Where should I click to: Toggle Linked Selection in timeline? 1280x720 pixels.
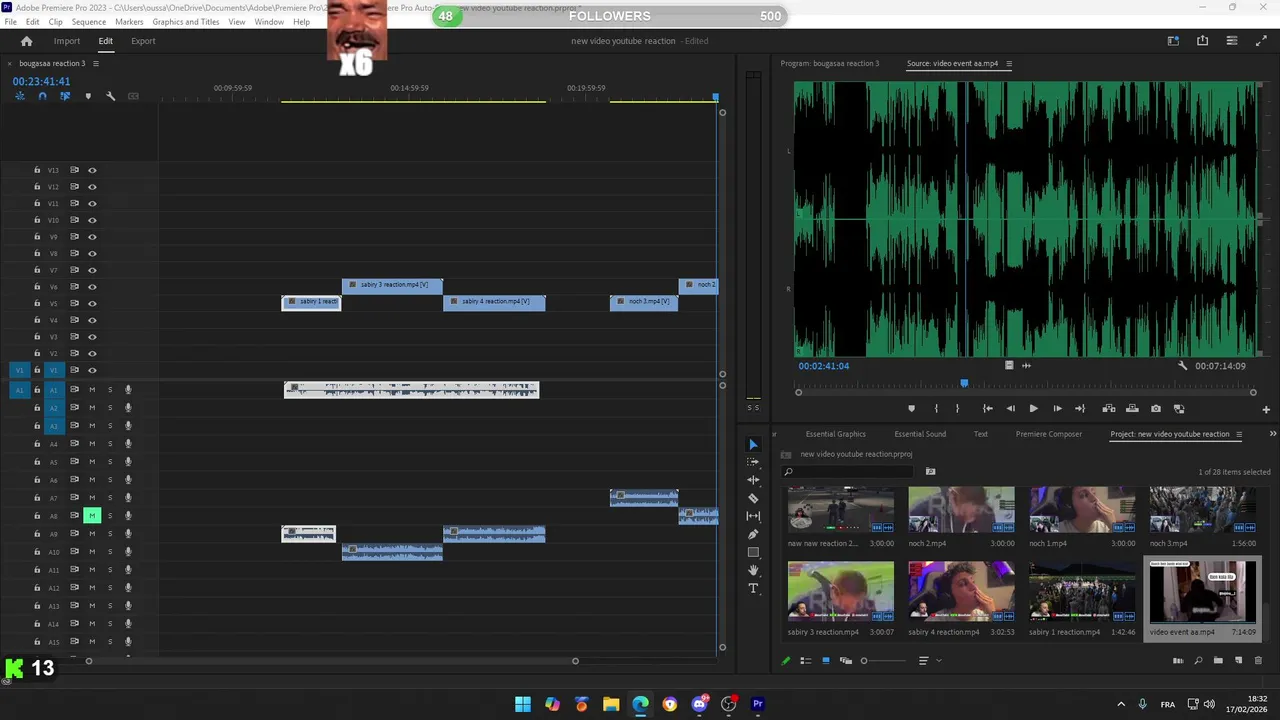click(x=65, y=96)
